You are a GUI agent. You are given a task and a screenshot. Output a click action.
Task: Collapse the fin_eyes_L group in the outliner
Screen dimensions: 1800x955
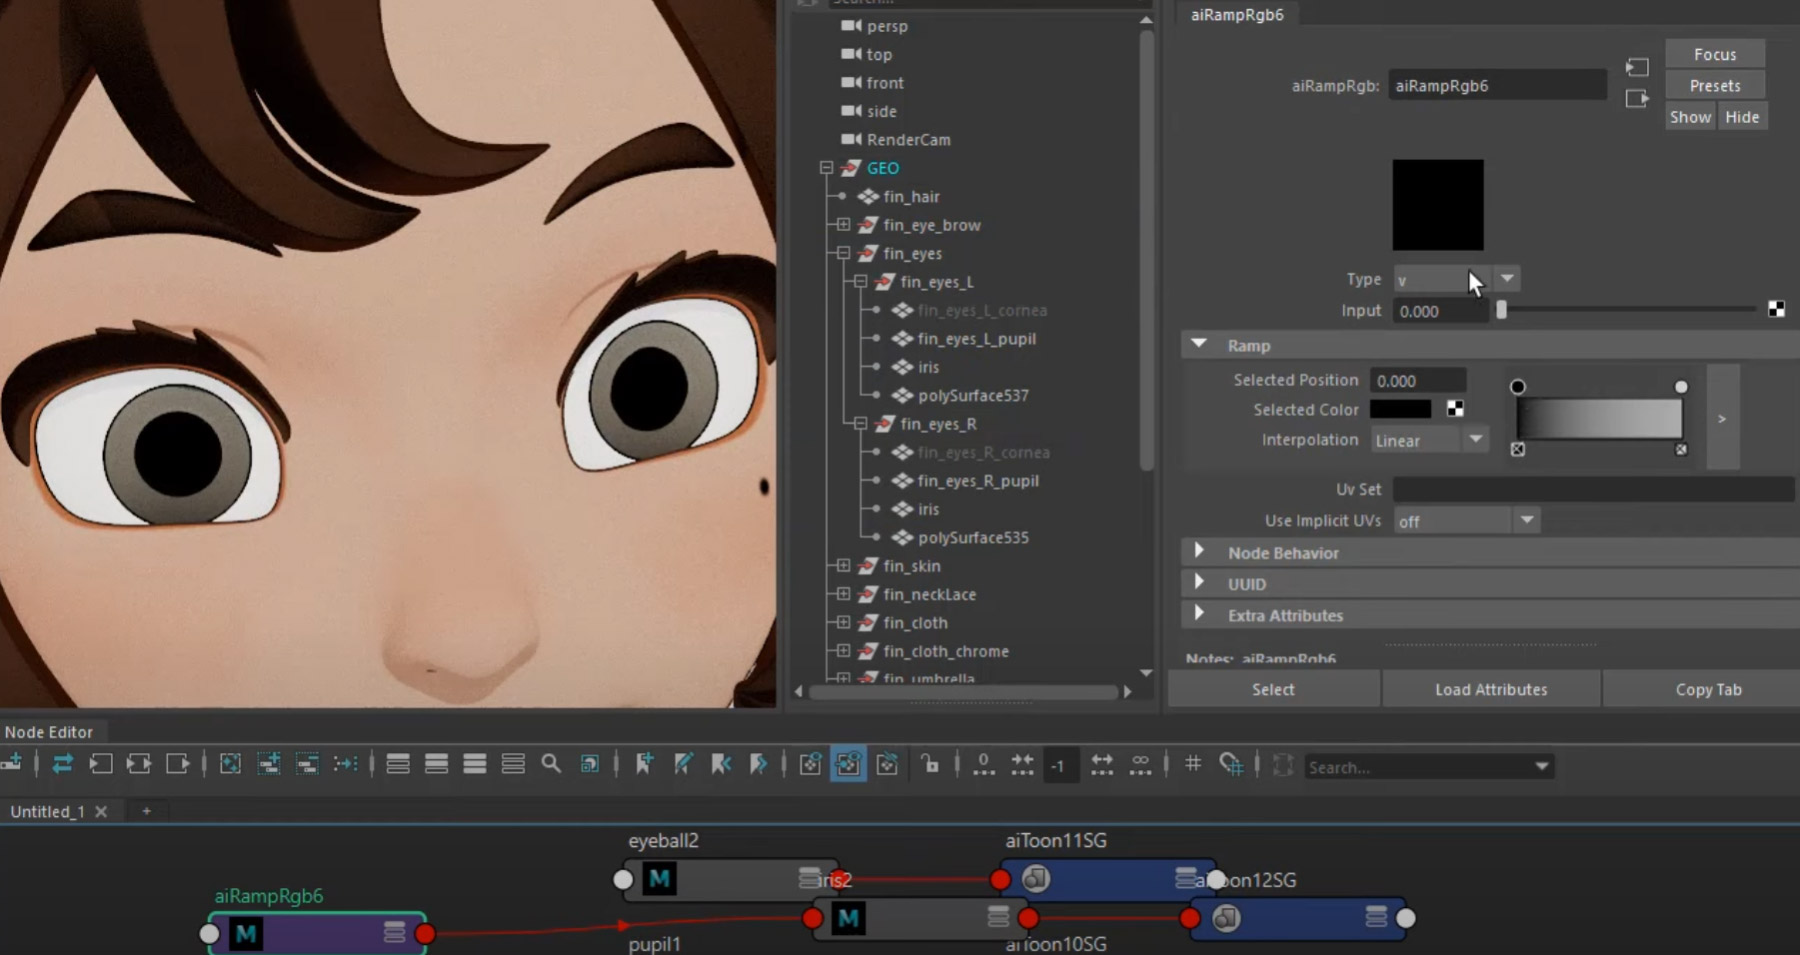[x=860, y=282]
